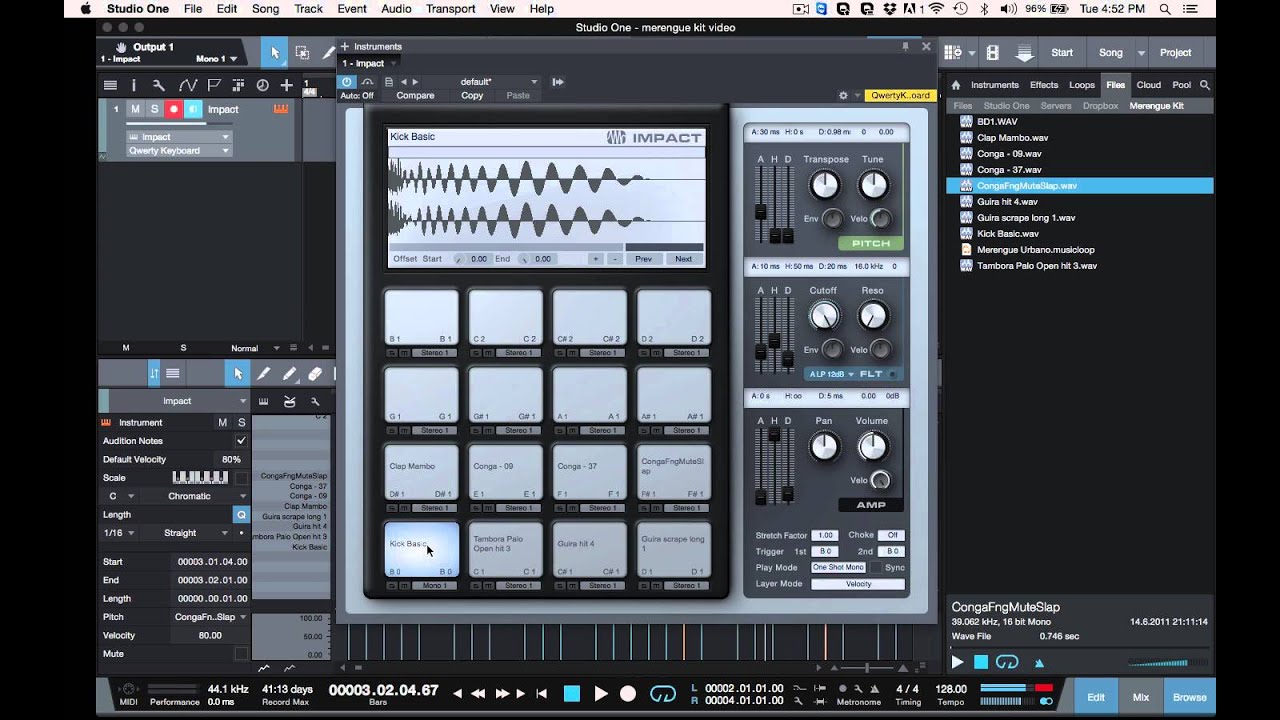The height and width of the screenshot is (720, 1280).
Task: Click the video player film icon
Action: click(992, 53)
